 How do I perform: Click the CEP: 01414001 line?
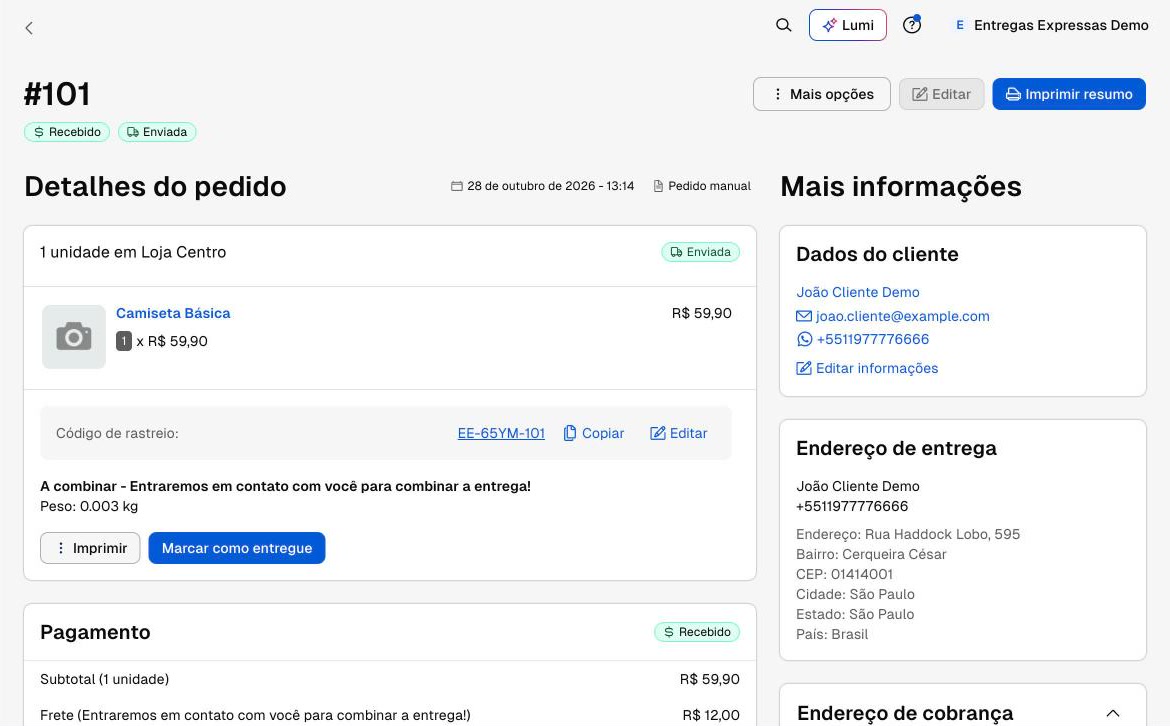point(844,575)
